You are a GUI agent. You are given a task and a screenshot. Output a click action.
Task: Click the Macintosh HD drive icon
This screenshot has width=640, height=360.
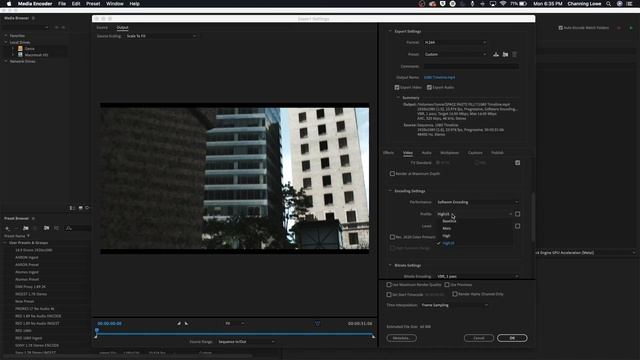pyautogui.click(x=20, y=55)
